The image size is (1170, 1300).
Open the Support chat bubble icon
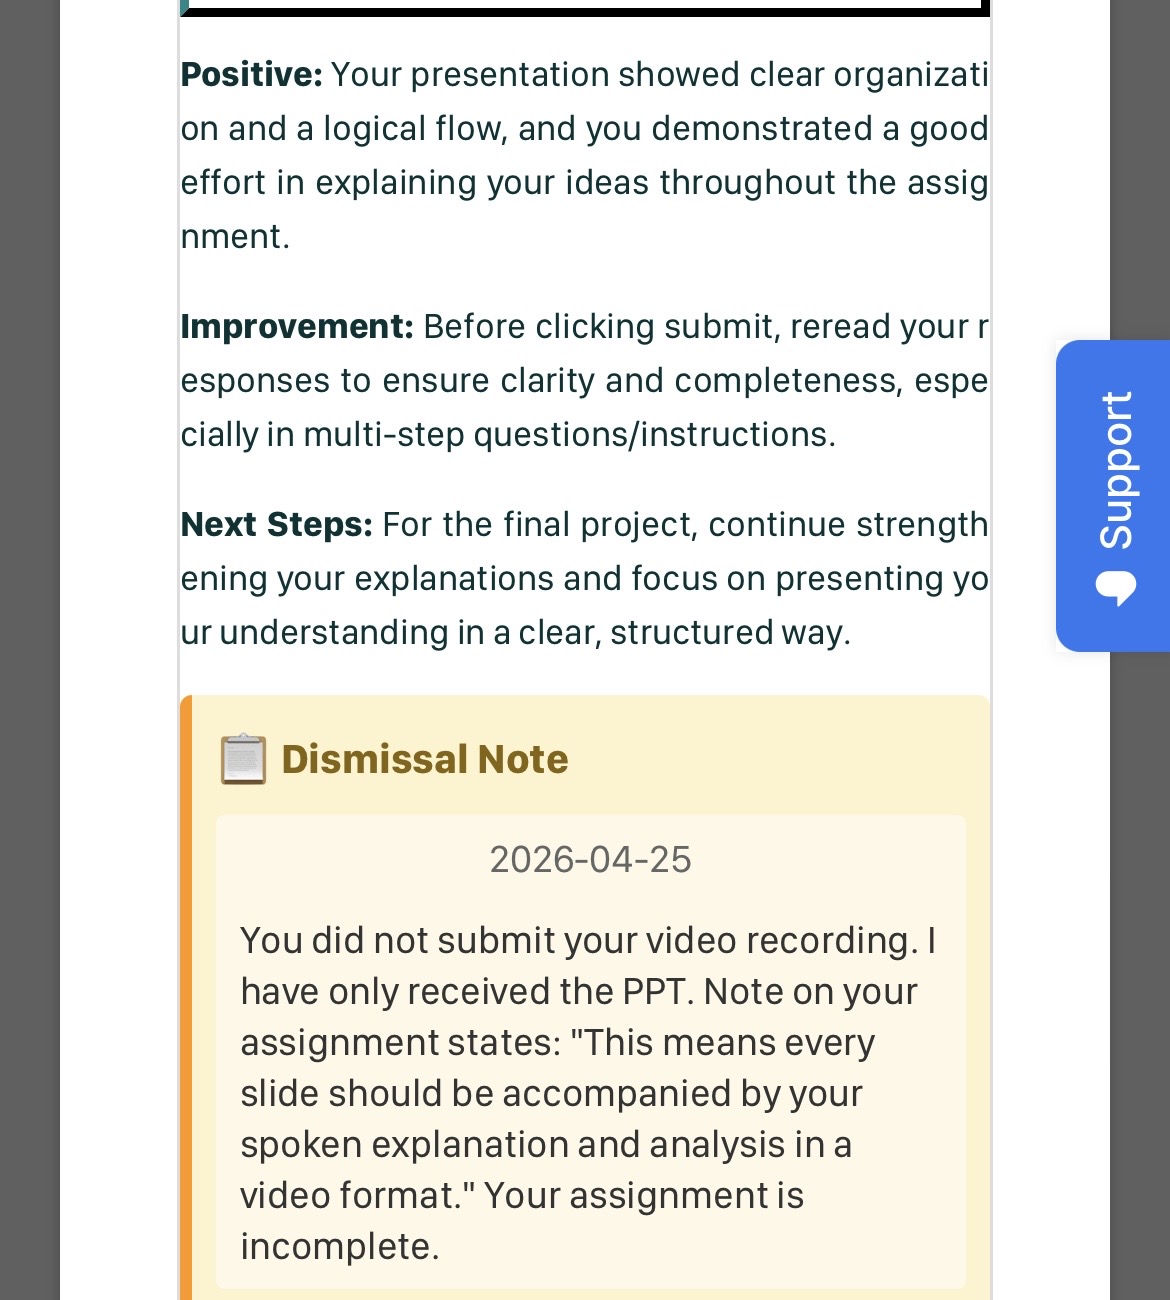[x=1116, y=587]
